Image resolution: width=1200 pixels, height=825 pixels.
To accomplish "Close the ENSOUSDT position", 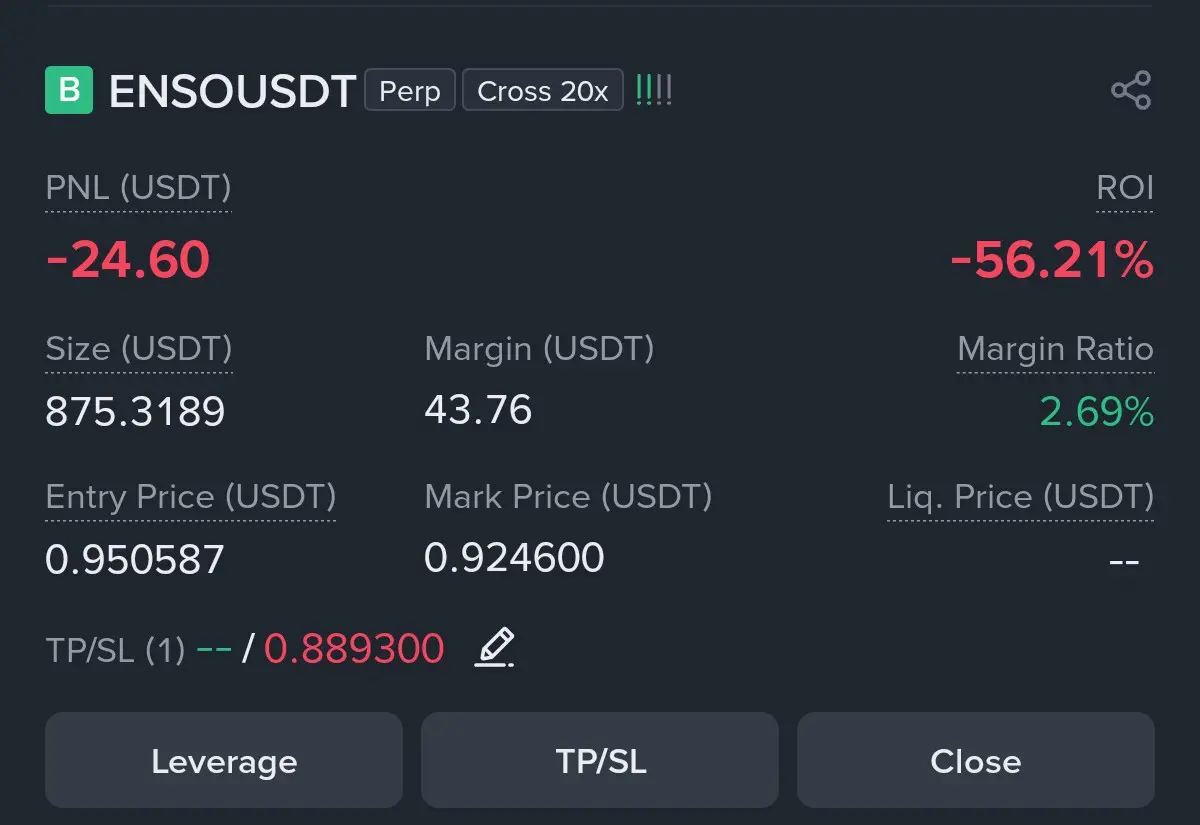I will pyautogui.click(x=976, y=761).
